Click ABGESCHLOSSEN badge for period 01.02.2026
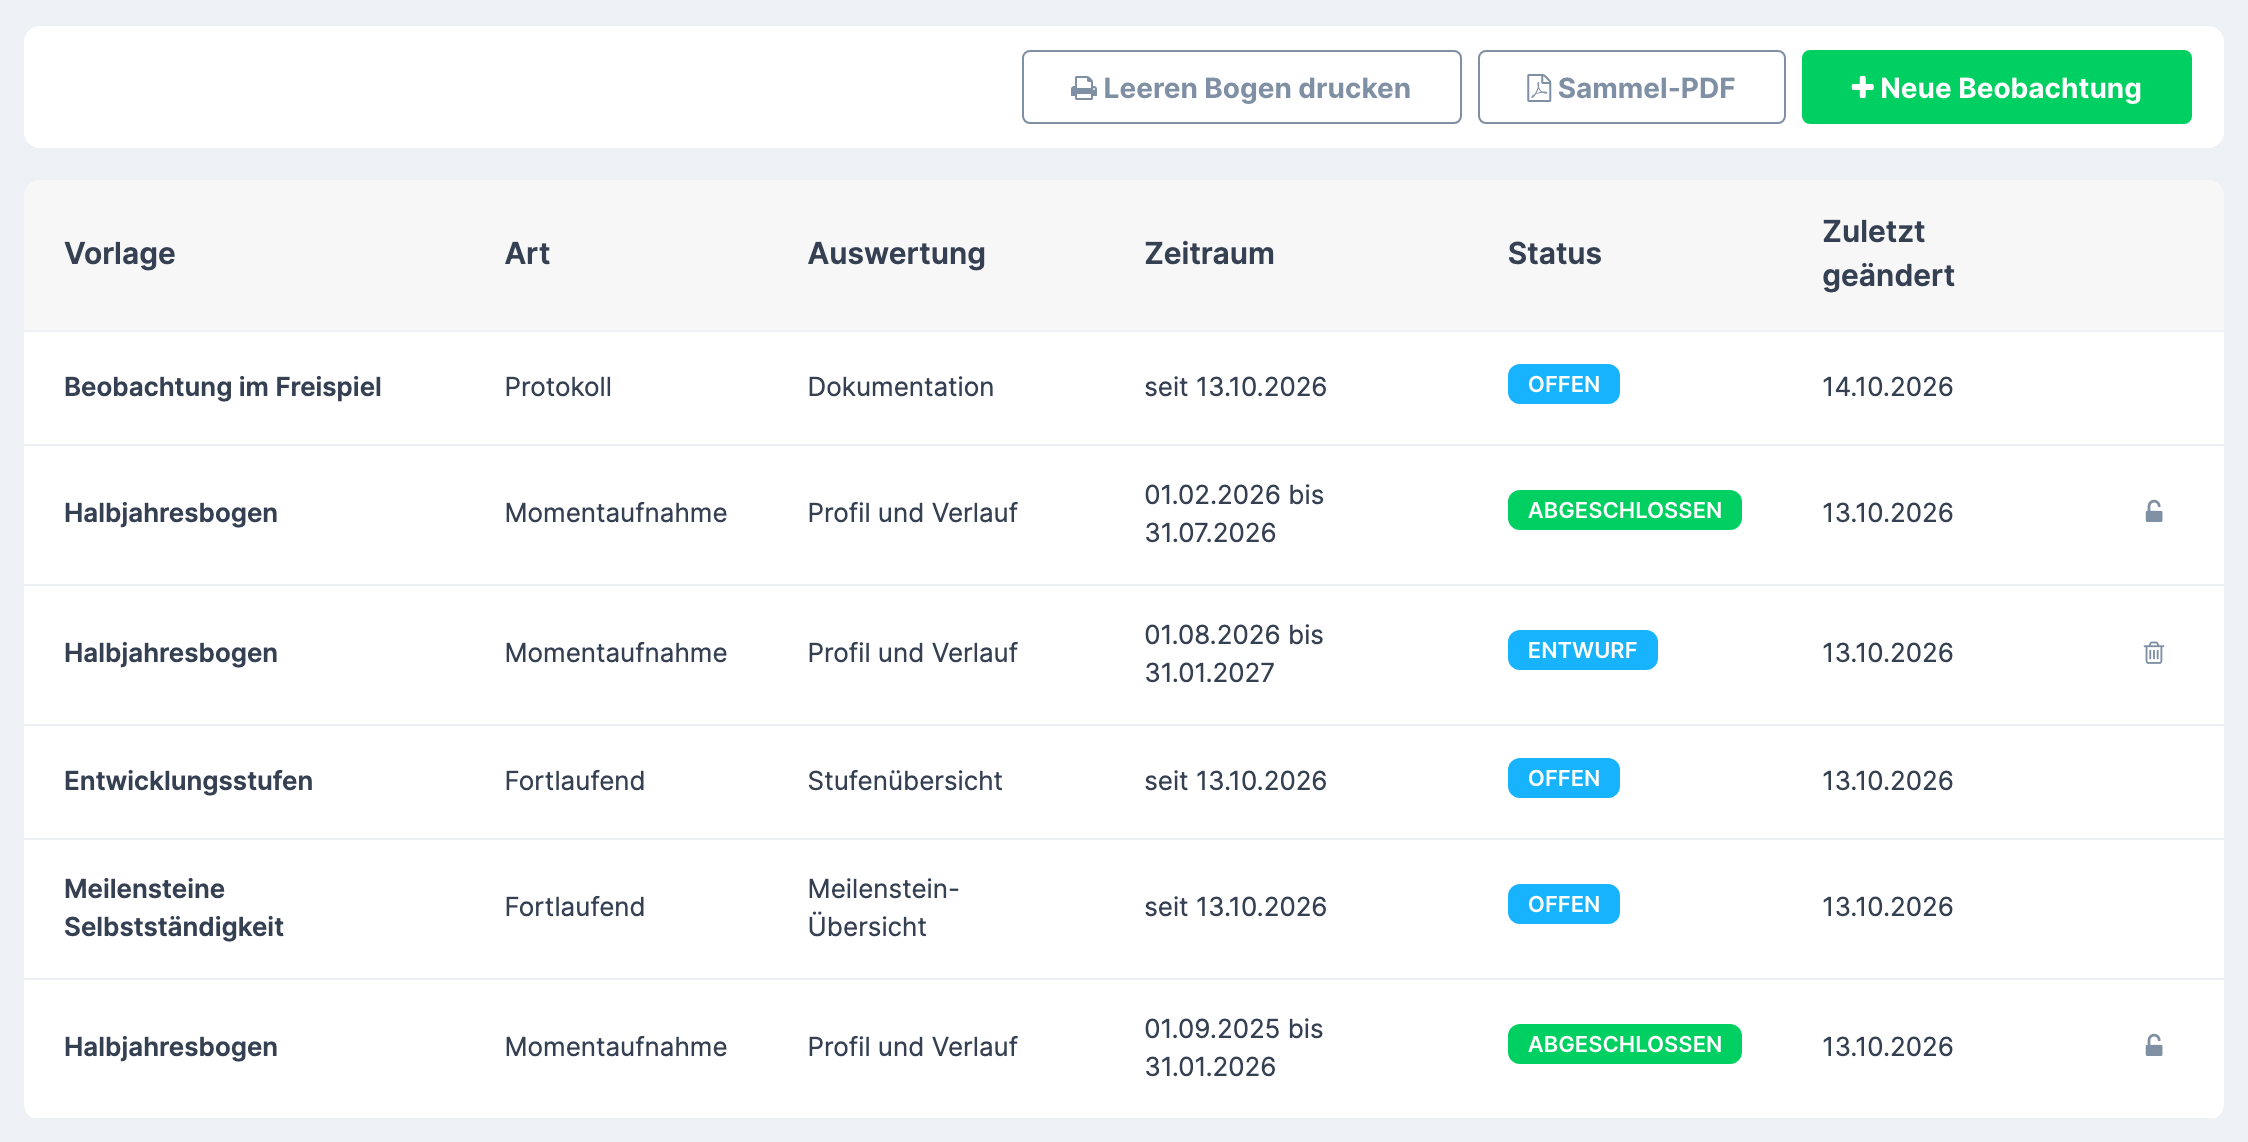Screen dimensions: 2248x1142 (x=1624, y=510)
